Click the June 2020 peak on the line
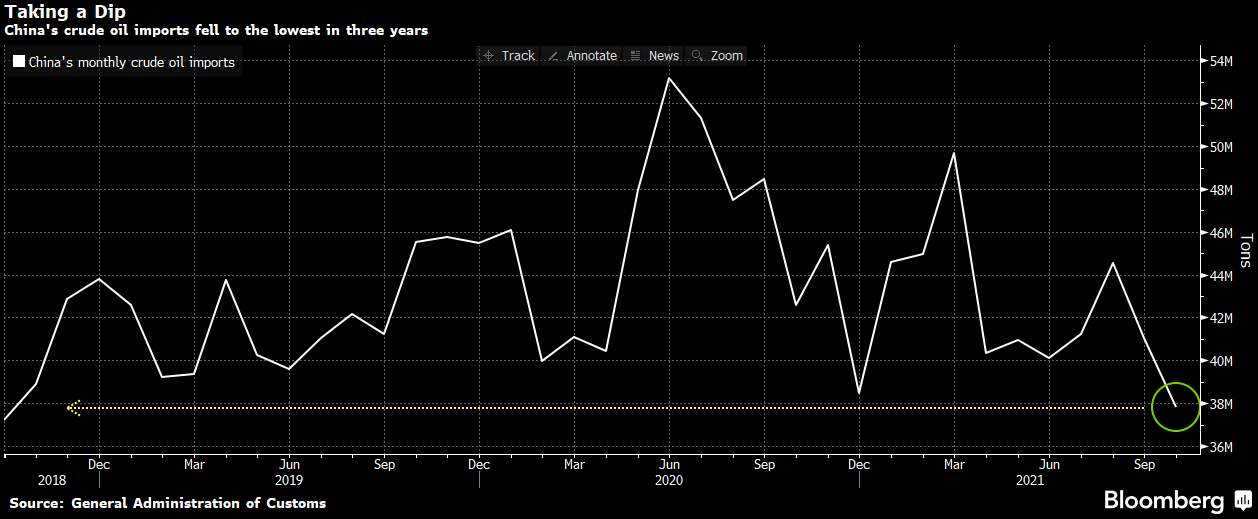The height and width of the screenshot is (519, 1258). [x=669, y=78]
